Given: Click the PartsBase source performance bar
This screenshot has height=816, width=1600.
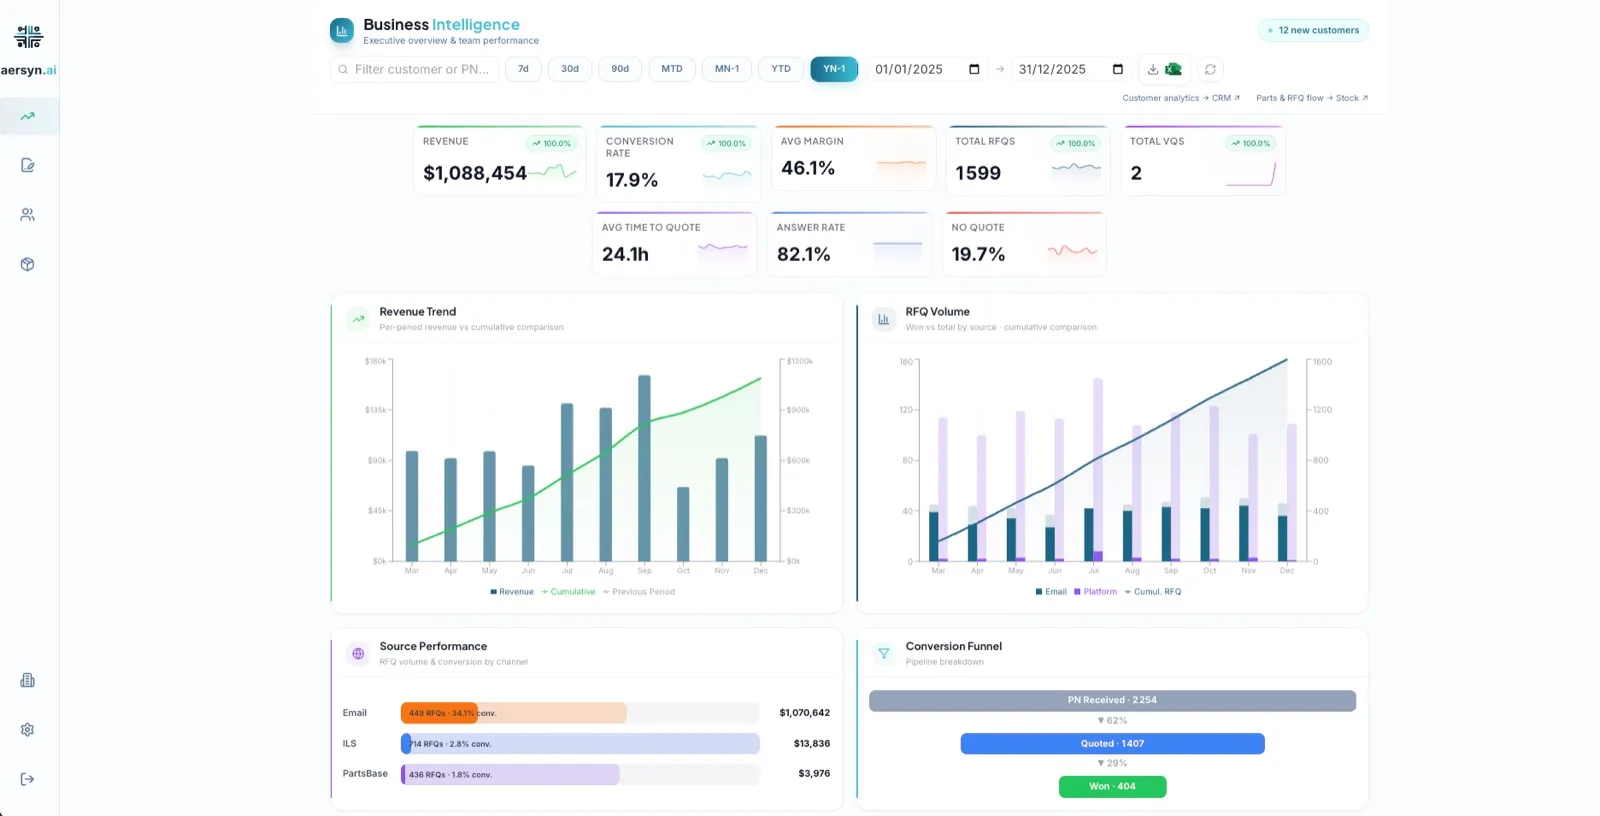Looking at the screenshot, I should pos(580,774).
